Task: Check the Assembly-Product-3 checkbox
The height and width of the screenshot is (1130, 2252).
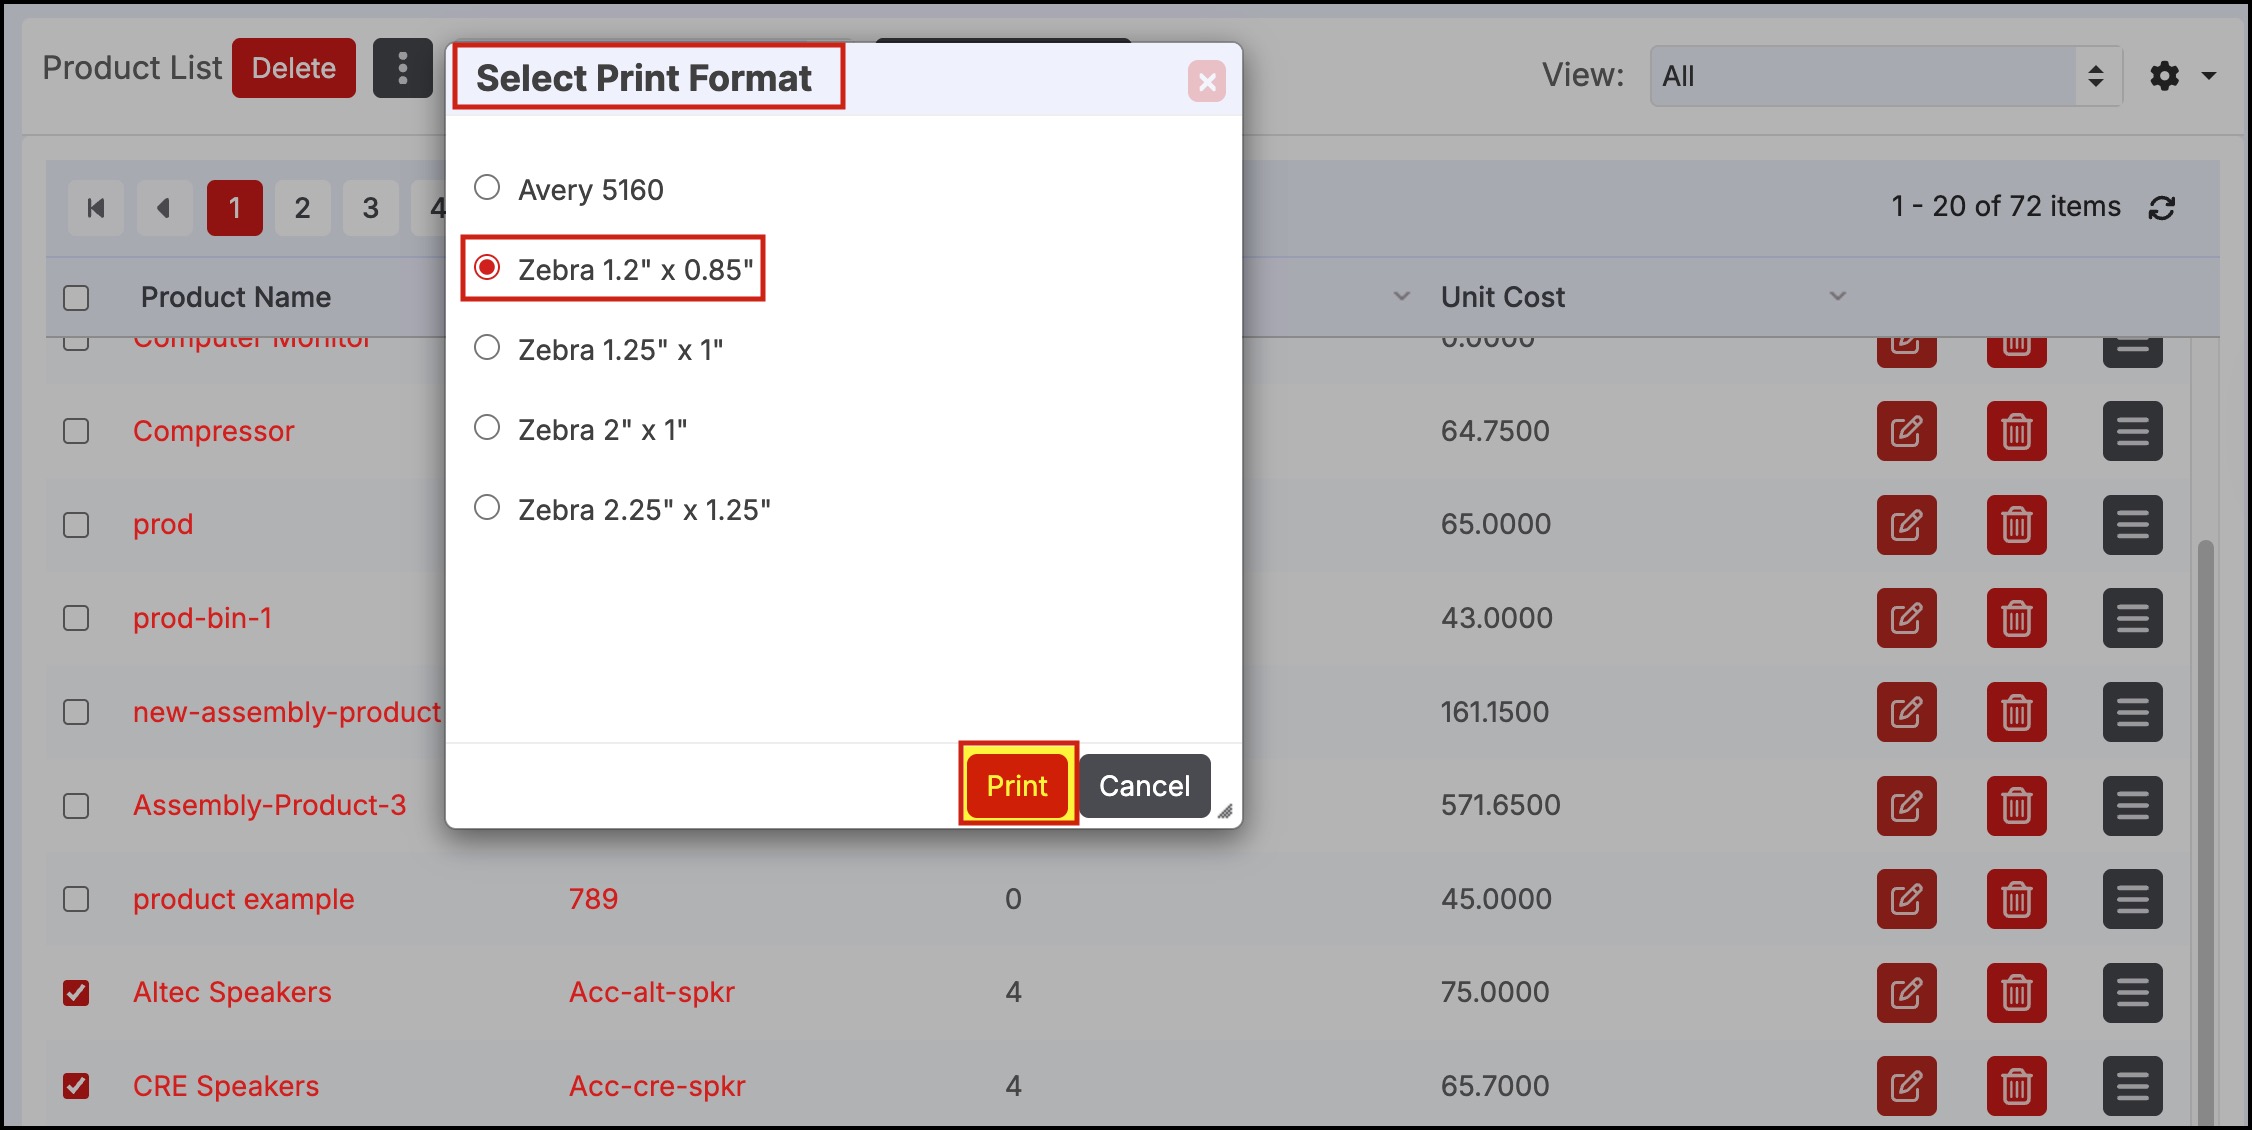Action: (x=76, y=806)
